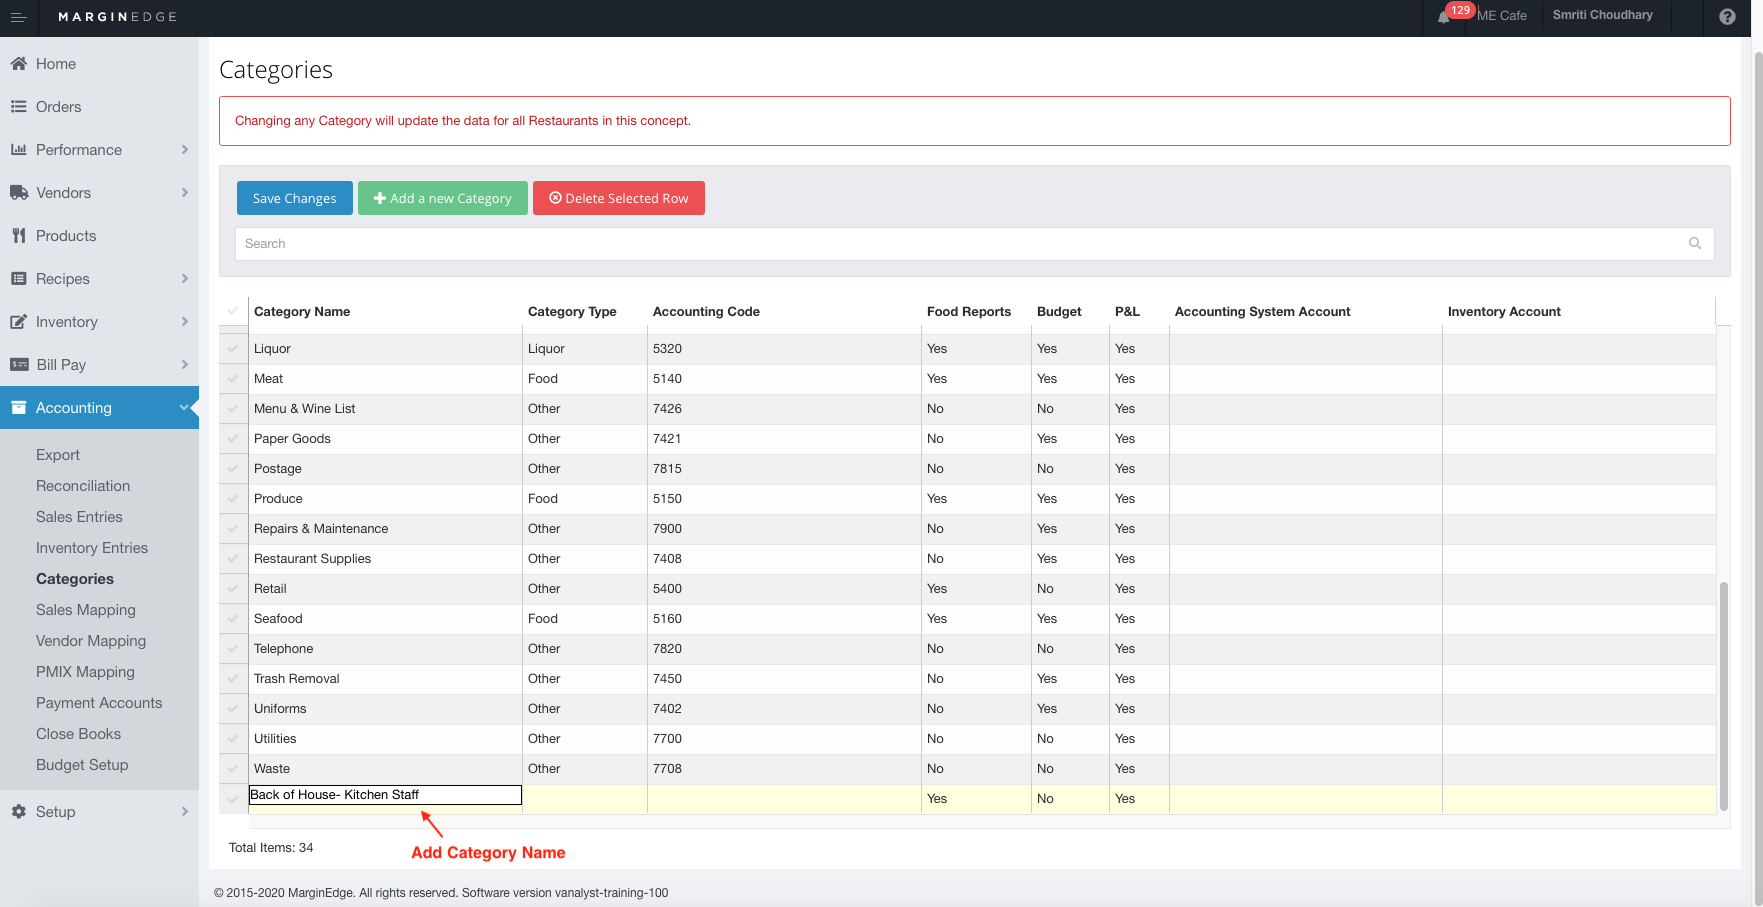Go to Export under Accounting
1763x907 pixels.
pyautogui.click(x=58, y=455)
